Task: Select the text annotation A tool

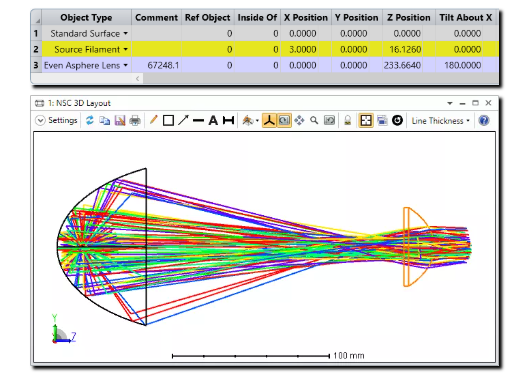Action: [x=213, y=120]
